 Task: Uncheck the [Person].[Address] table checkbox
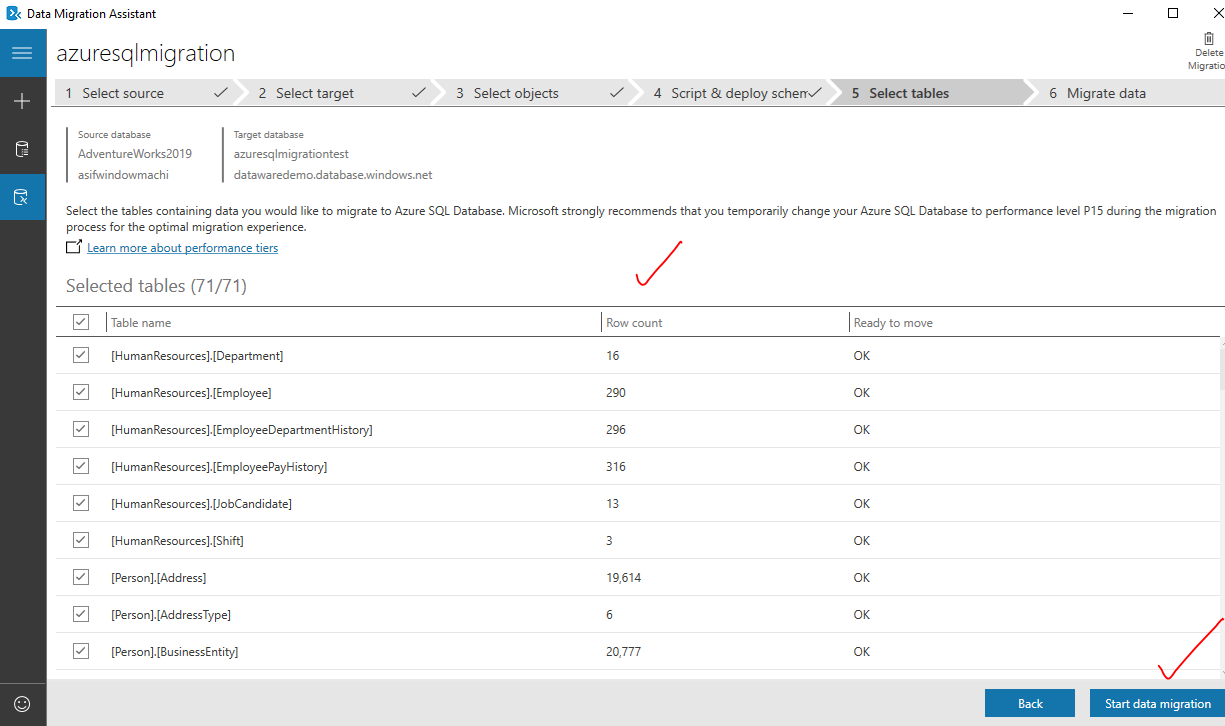tap(81, 577)
